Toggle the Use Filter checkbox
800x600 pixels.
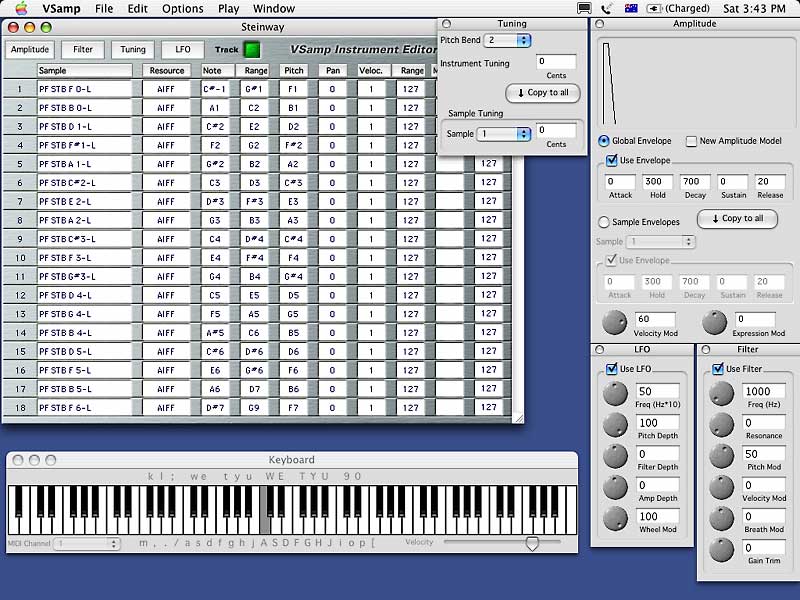pyautogui.click(x=718, y=369)
